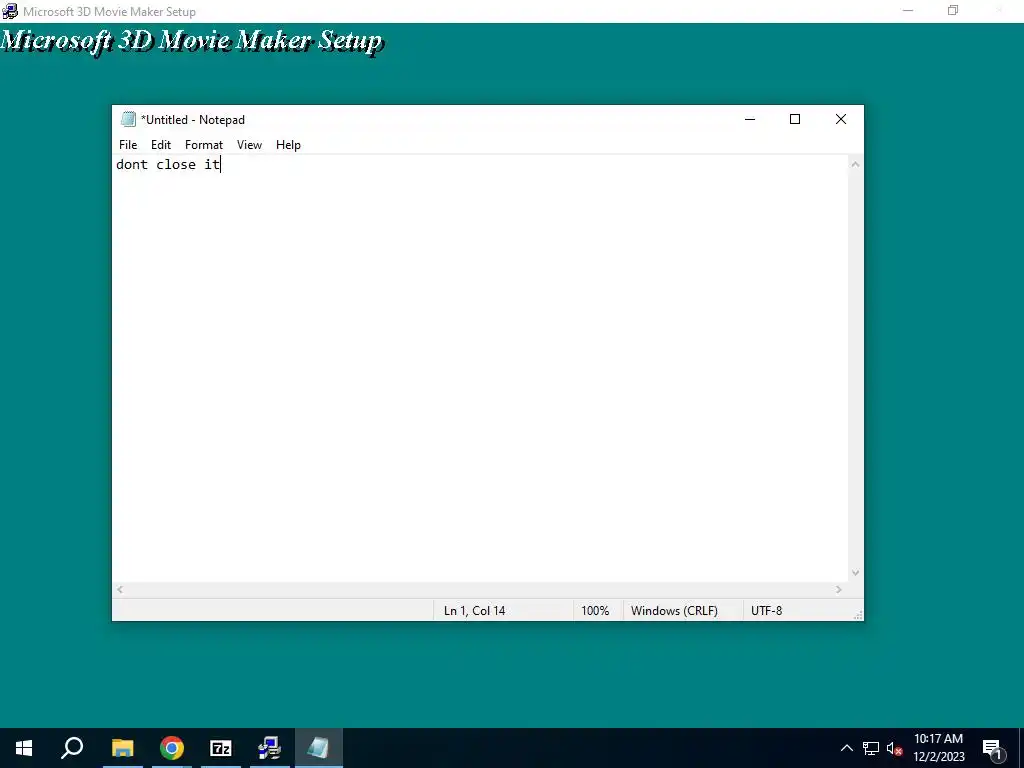Click the Ln 1, Col 14 status entry
Viewport: 1024px width, 768px height.
coord(475,611)
